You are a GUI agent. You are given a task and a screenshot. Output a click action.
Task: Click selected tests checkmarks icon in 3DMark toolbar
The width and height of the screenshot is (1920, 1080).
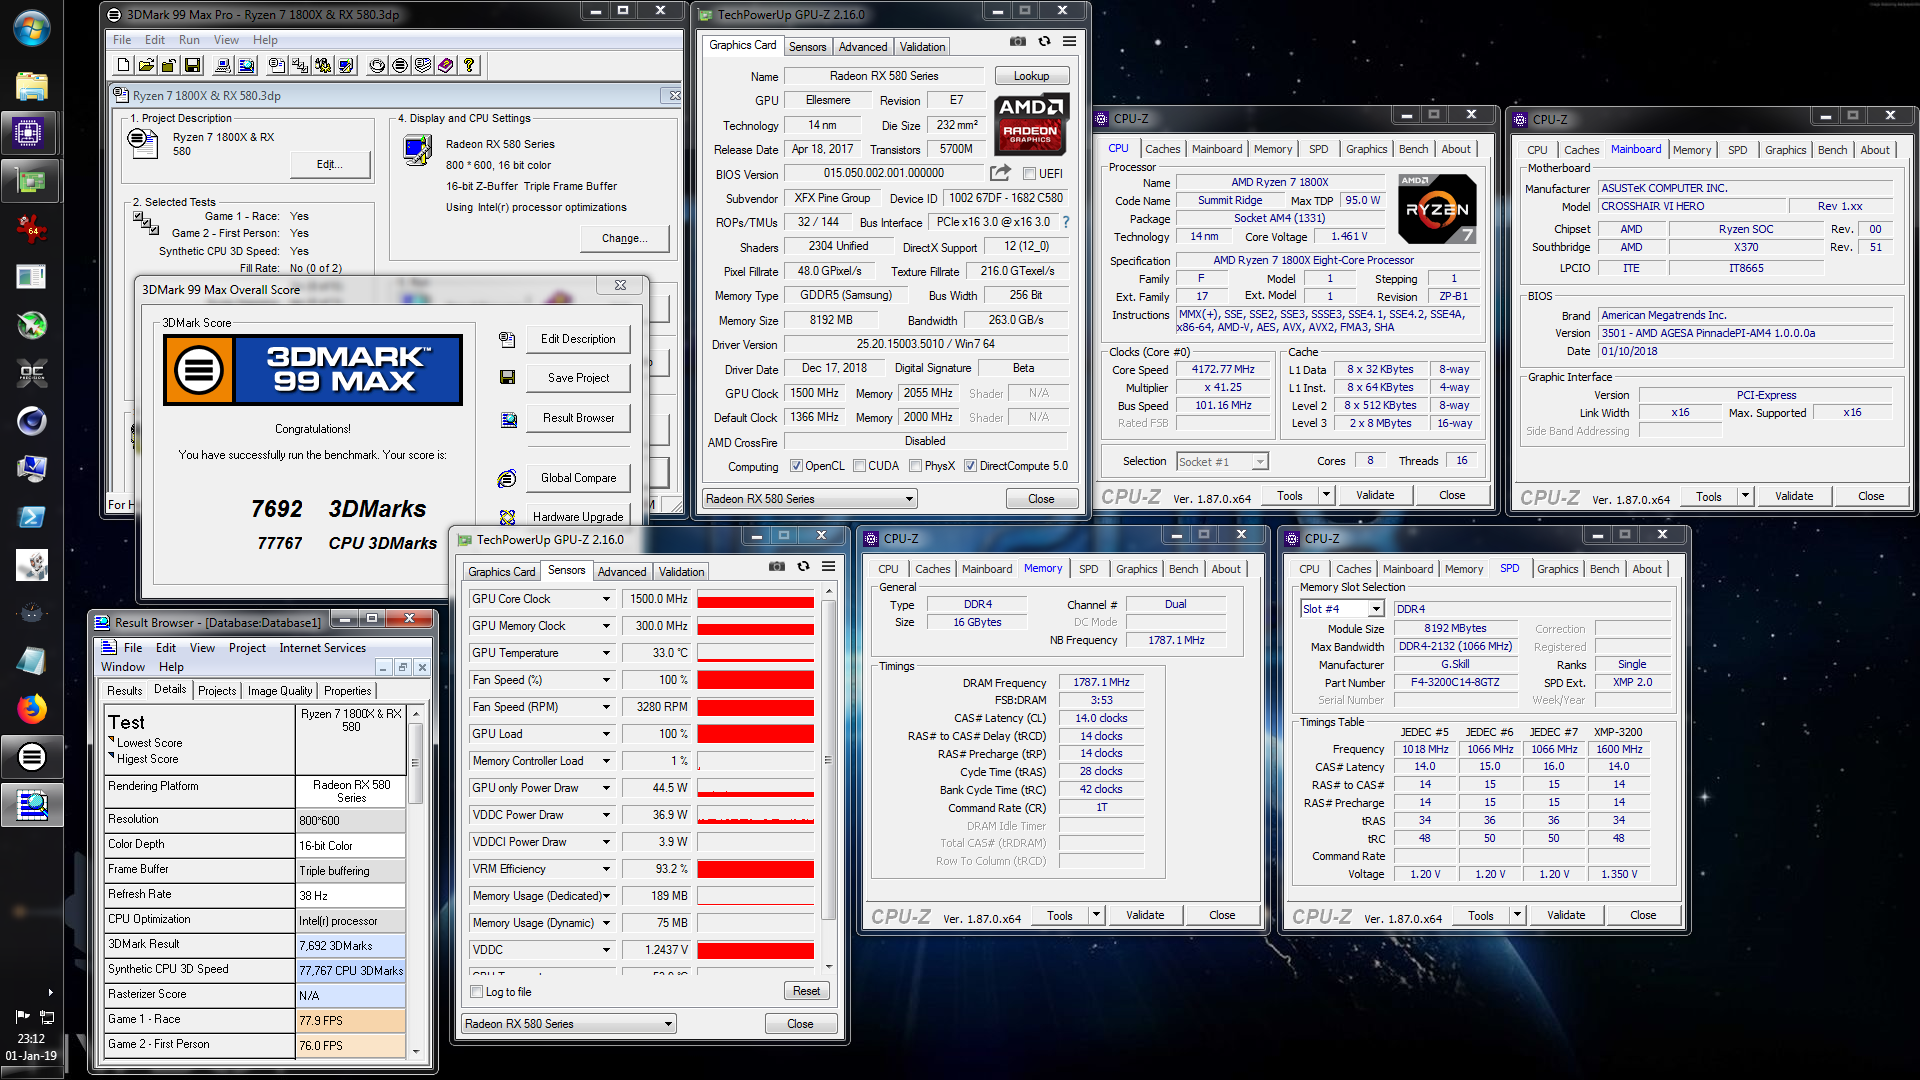click(299, 65)
